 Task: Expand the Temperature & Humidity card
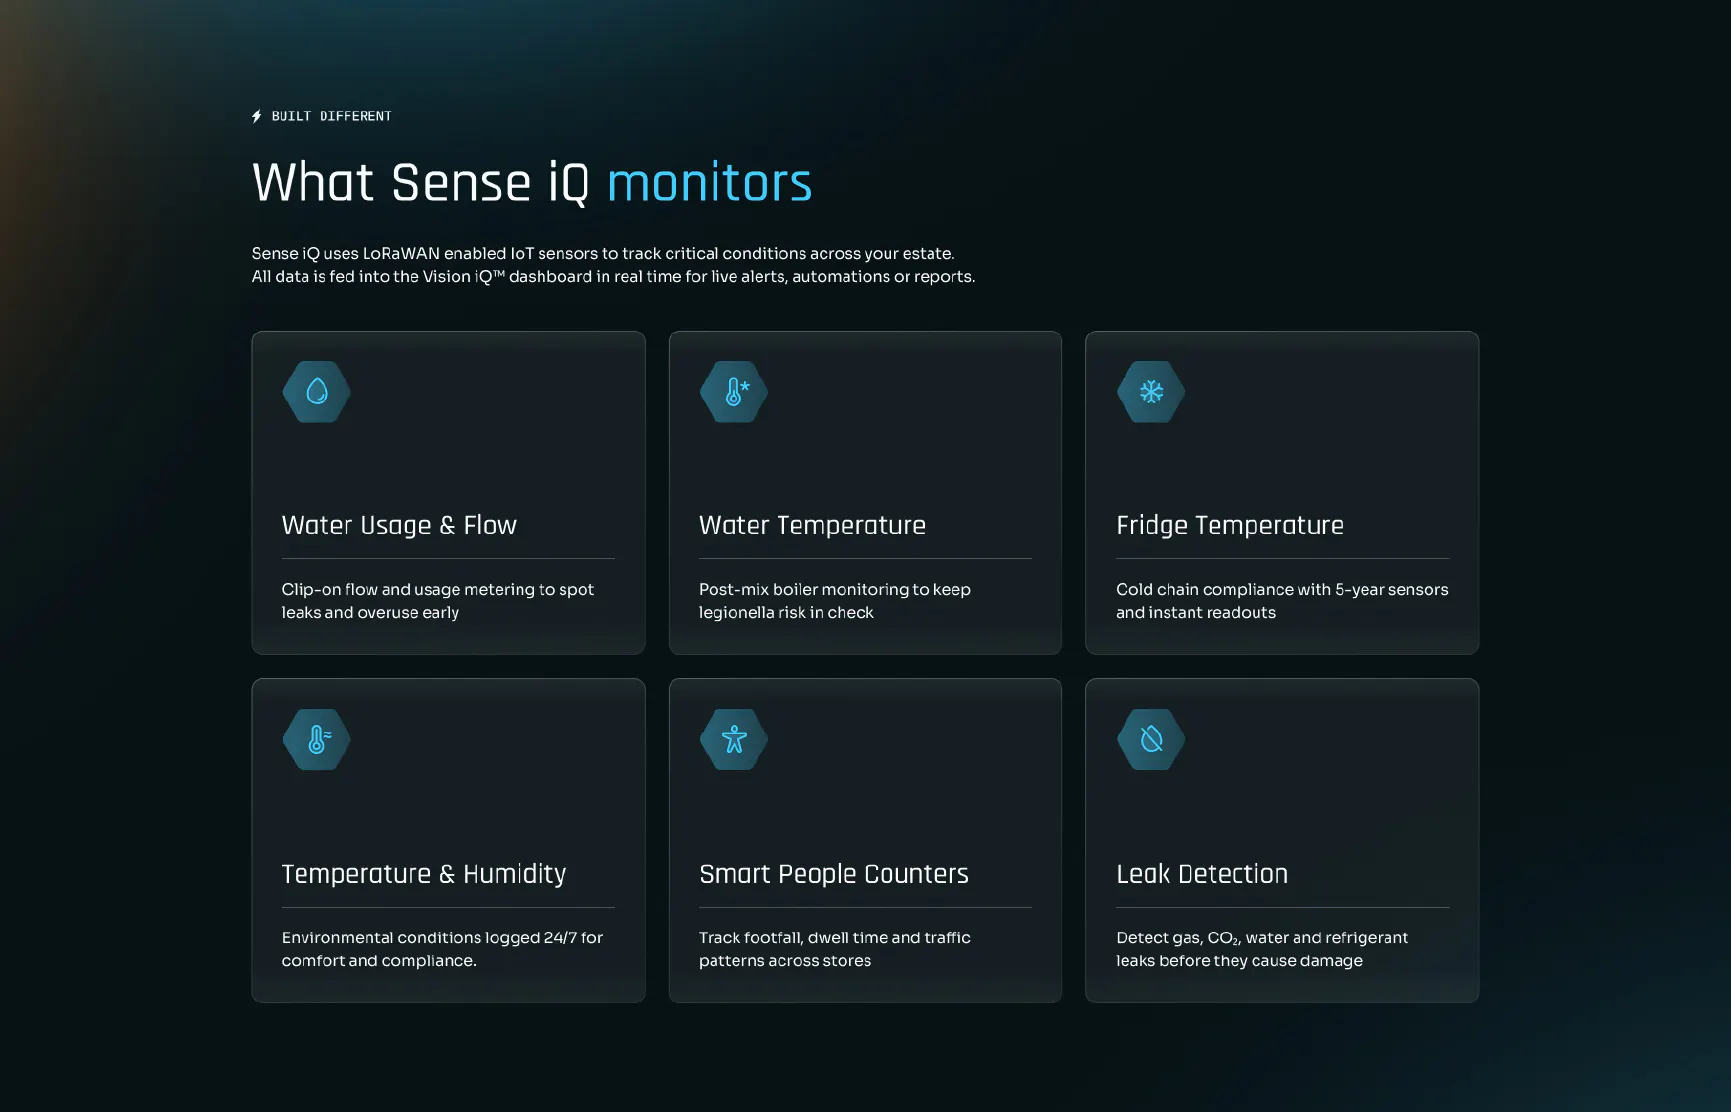[x=448, y=840]
